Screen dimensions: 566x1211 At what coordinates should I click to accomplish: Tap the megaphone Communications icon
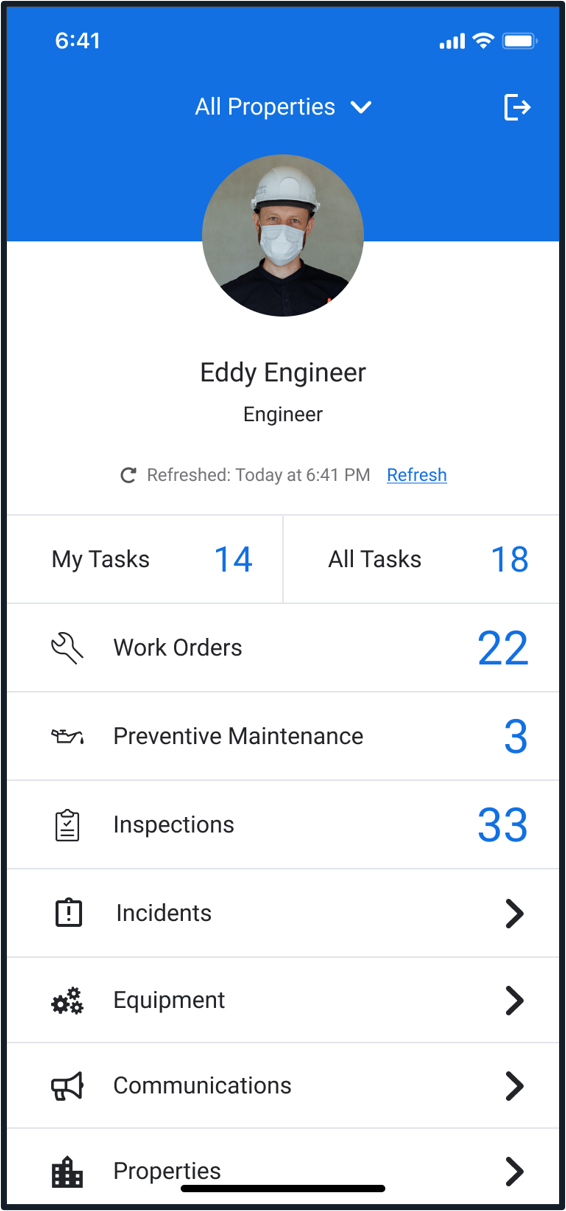click(67, 1087)
